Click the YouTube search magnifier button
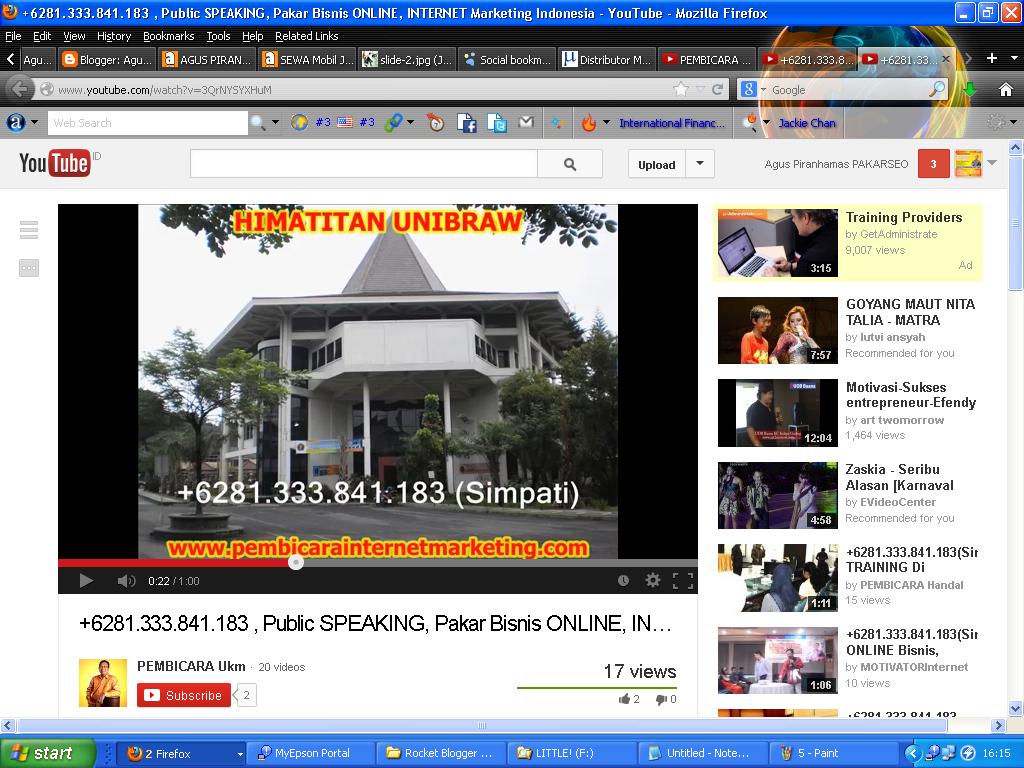The width and height of the screenshot is (1024, 768). click(x=569, y=165)
